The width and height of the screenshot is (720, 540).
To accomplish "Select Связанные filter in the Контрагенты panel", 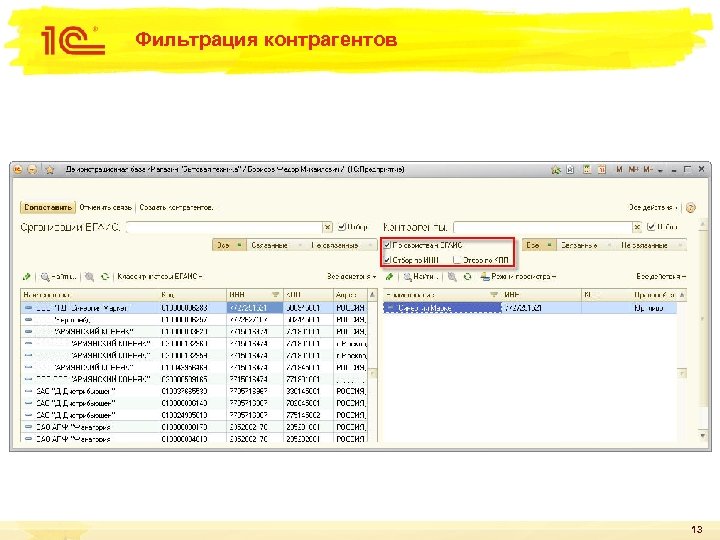I will click(x=585, y=245).
